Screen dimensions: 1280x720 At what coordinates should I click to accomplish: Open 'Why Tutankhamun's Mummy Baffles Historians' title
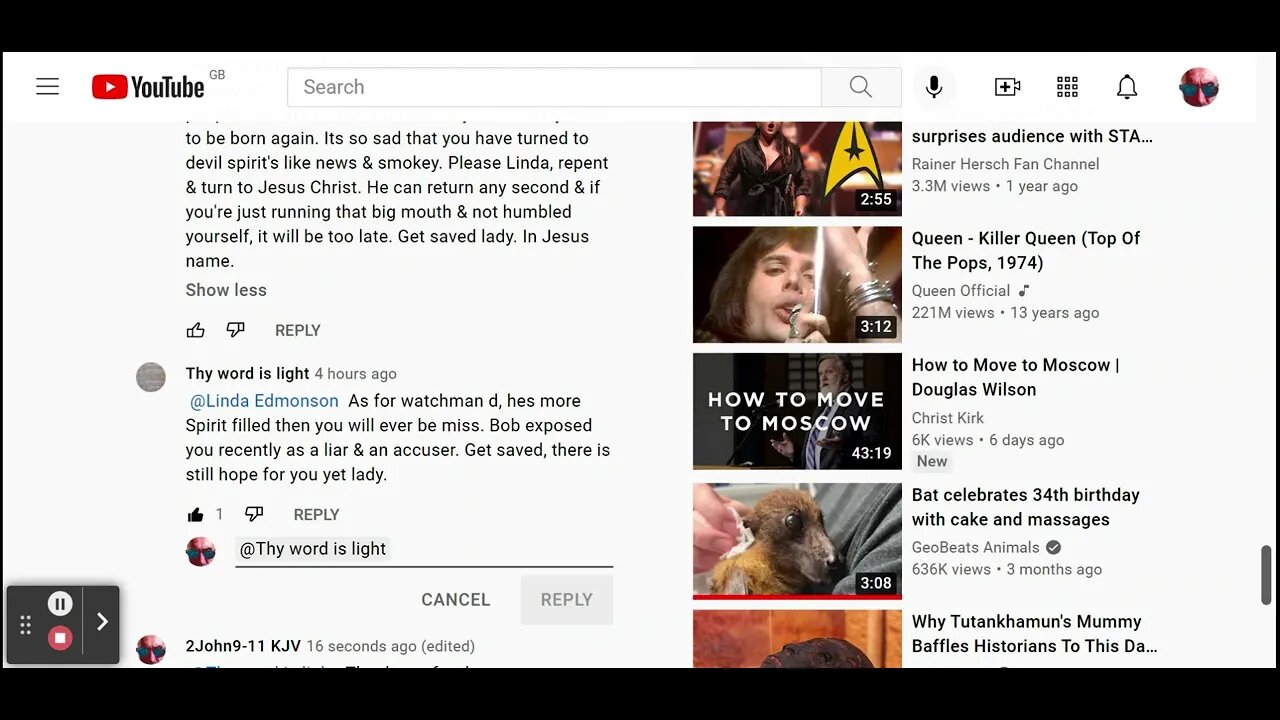1035,634
